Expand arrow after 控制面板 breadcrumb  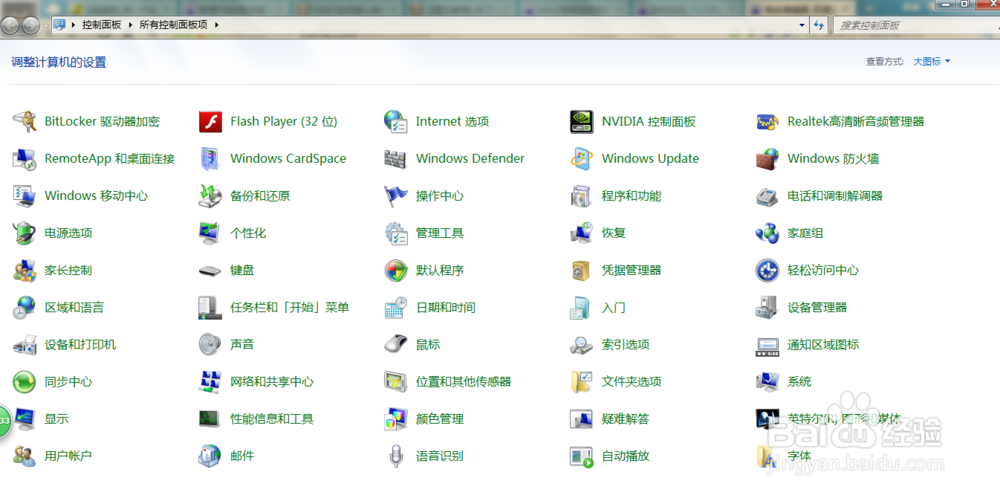(x=130, y=25)
